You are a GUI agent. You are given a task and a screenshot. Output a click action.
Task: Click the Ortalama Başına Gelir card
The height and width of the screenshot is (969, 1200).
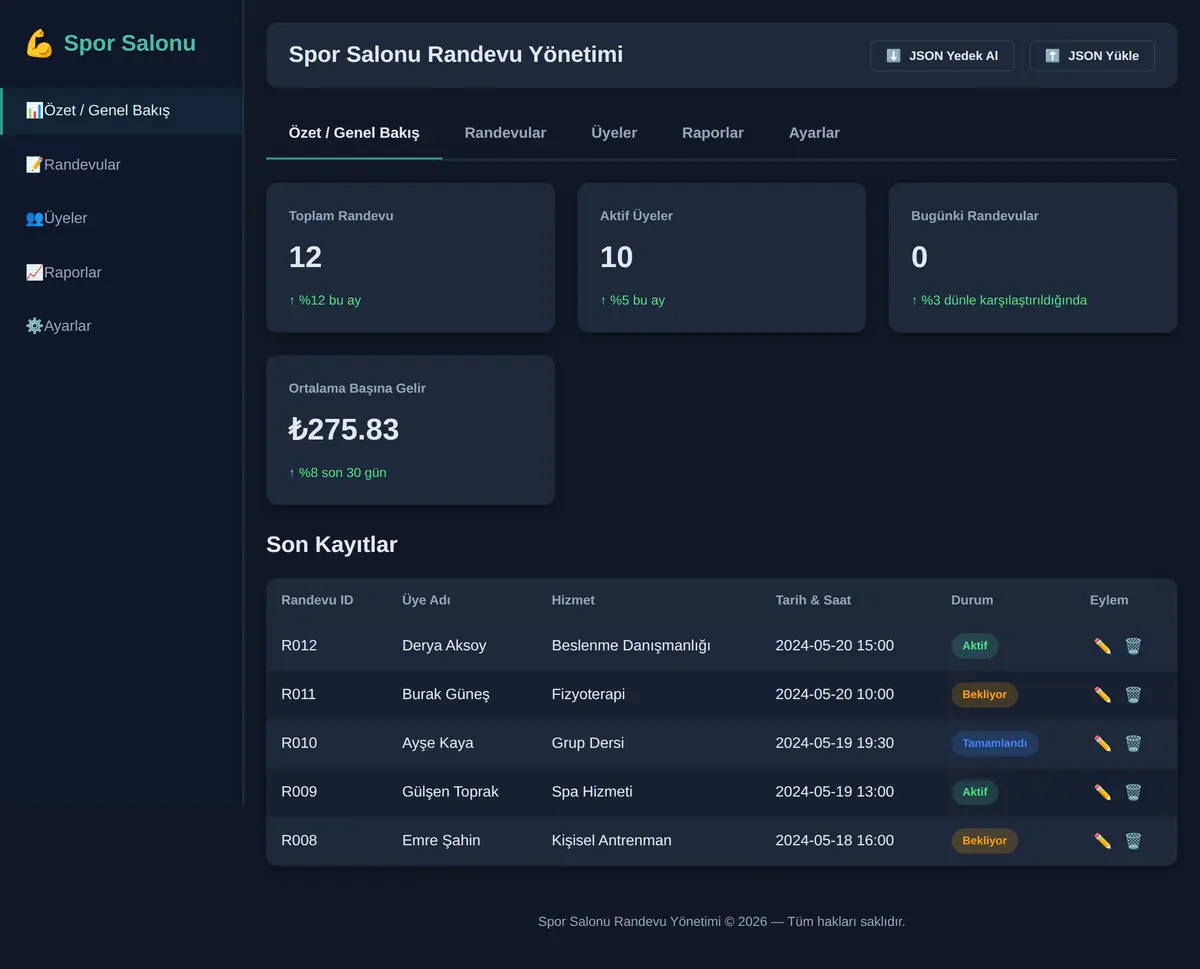(x=410, y=430)
